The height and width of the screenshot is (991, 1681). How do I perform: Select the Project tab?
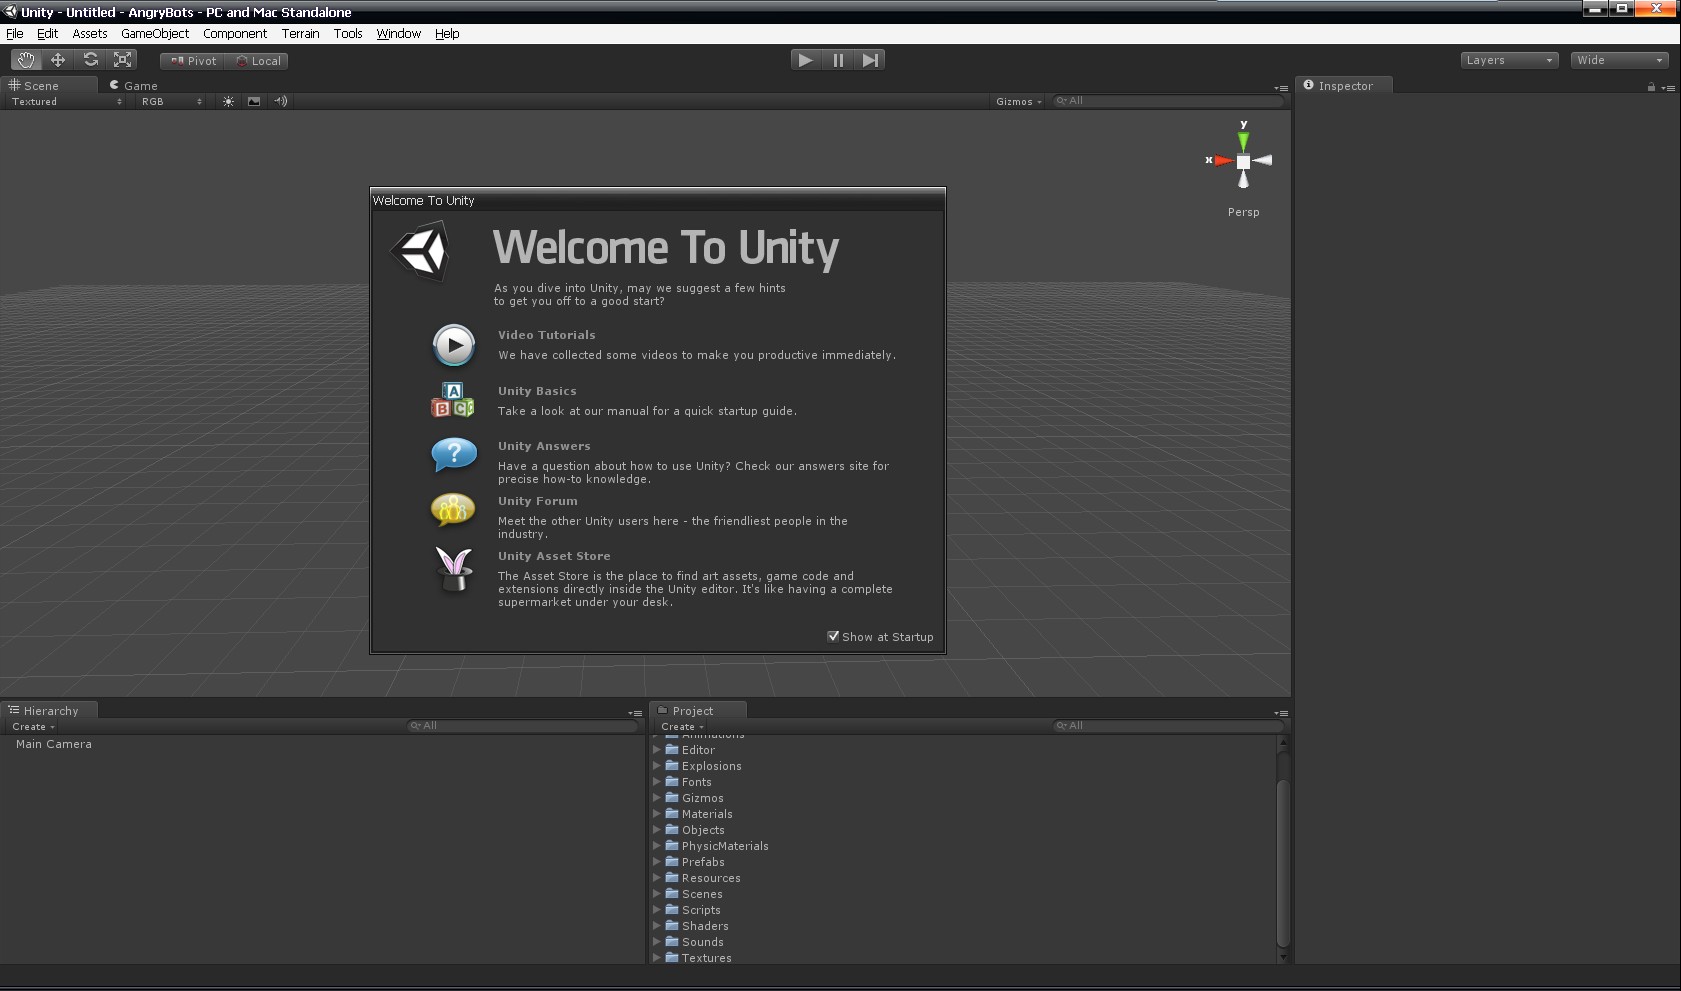697,711
